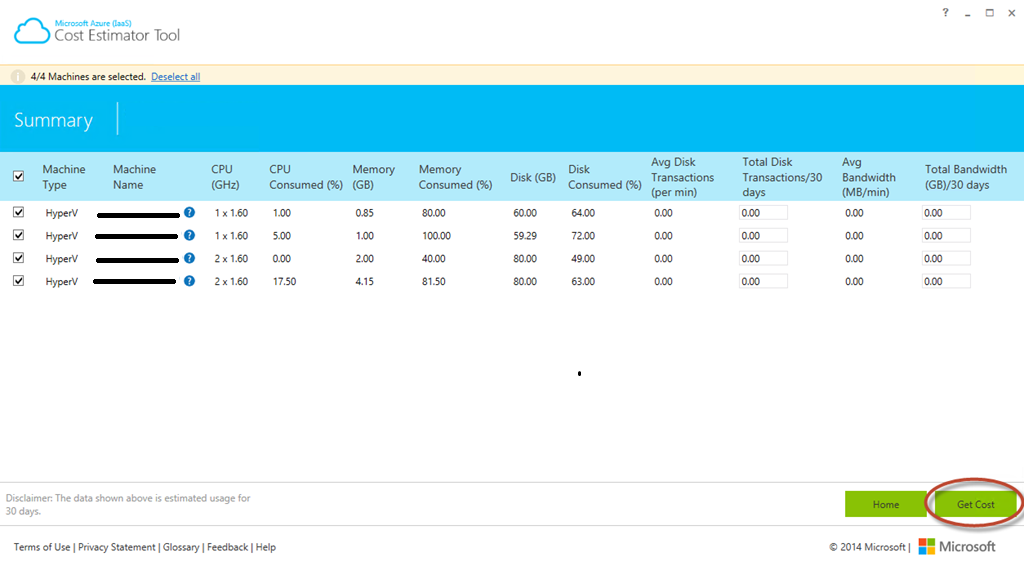The height and width of the screenshot is (566, 1024).
Task: Open the Terms of Use link
Action: click(42, 547)
